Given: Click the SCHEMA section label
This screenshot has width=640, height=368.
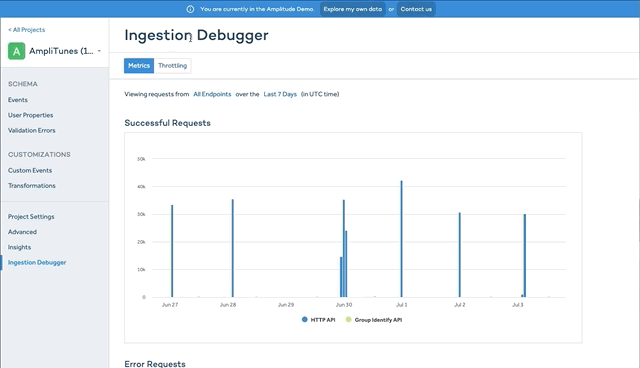Looking at the screenshot, I should coord(23,84).
